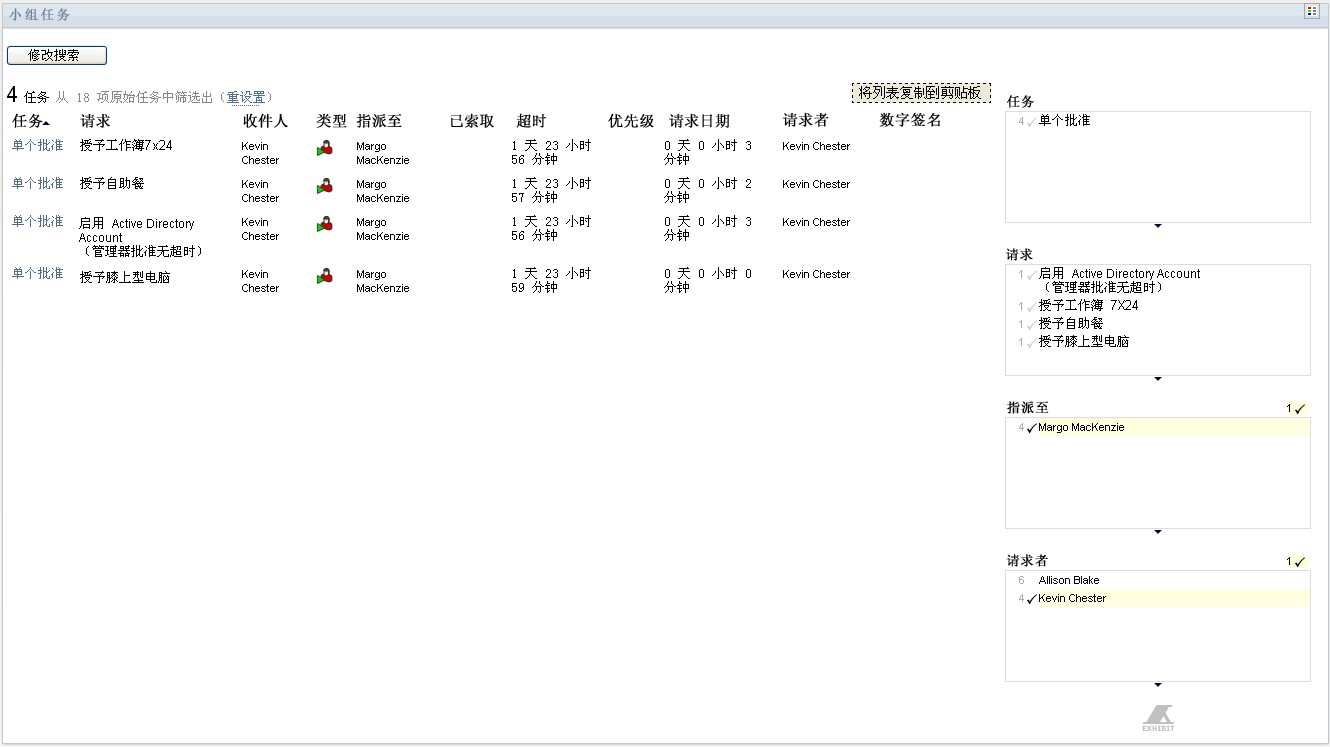This screenshot has height=747, width=1330.
Task: Click the type icon in 授予膝上型电脑 row
Action: pyautogui.click(x=324, y=276)
